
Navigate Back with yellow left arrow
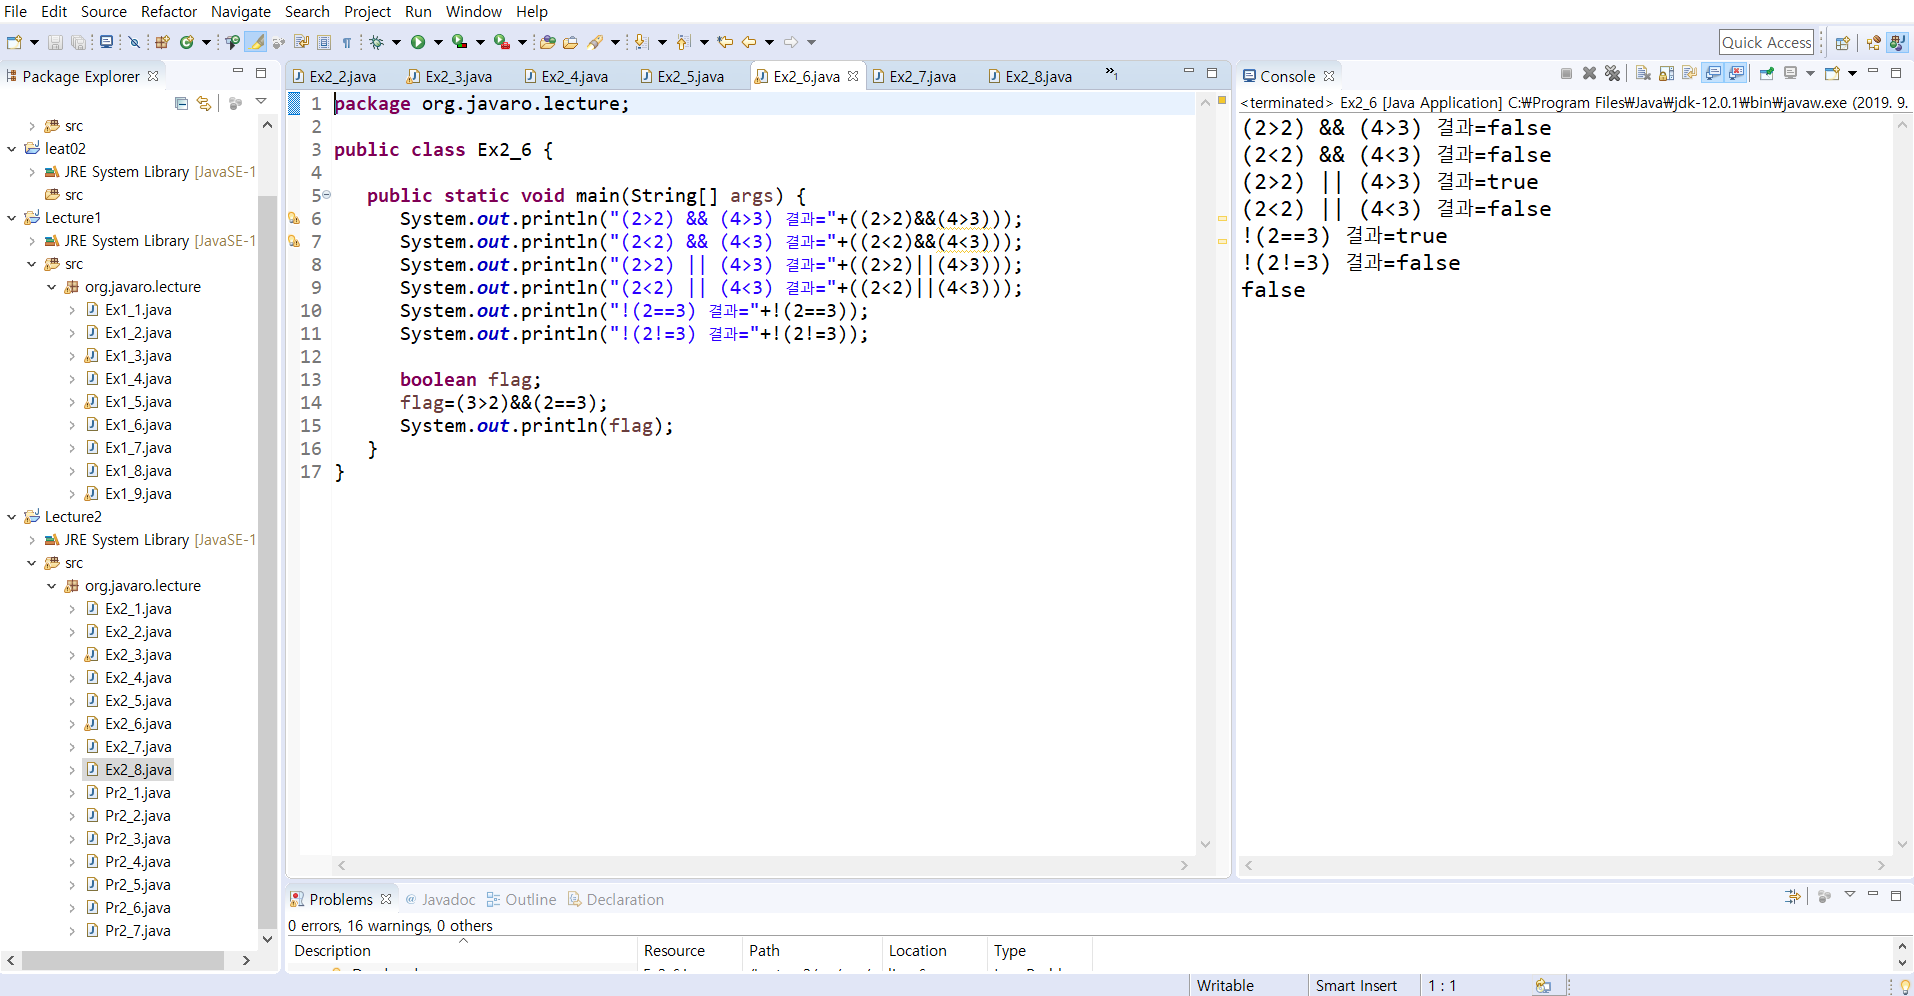[749, 42]
